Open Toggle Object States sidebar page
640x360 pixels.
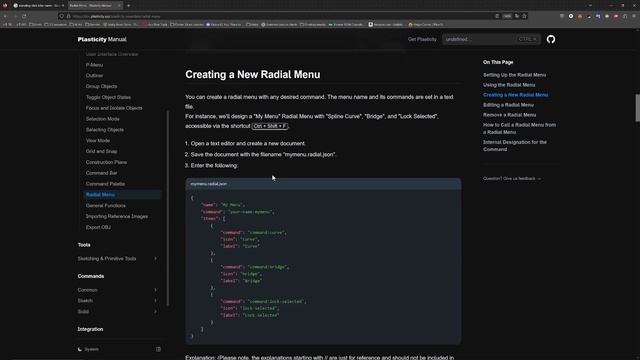109,97
